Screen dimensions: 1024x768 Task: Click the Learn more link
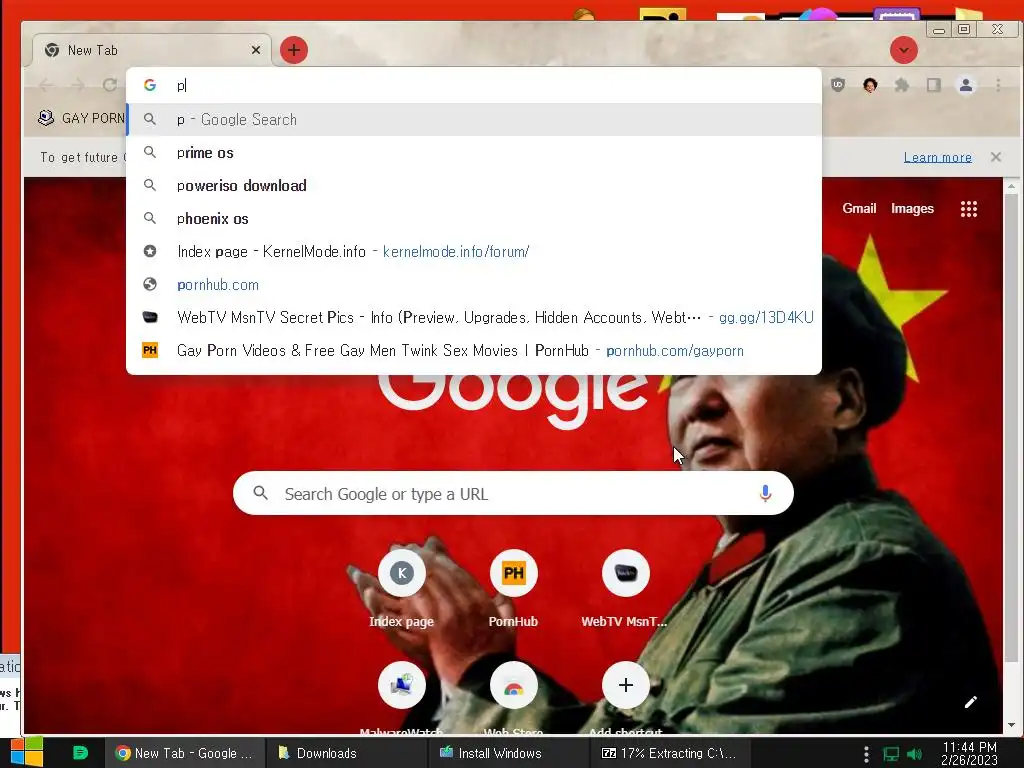coord(937,157)
